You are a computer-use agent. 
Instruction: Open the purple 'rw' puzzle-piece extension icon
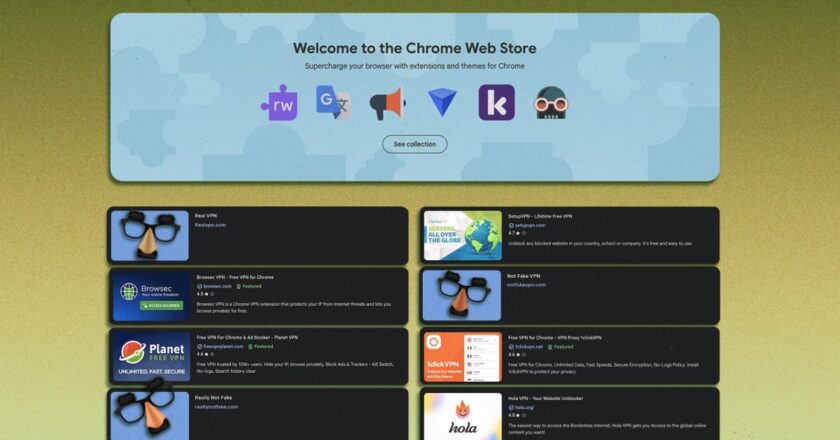tap(280, 102)
